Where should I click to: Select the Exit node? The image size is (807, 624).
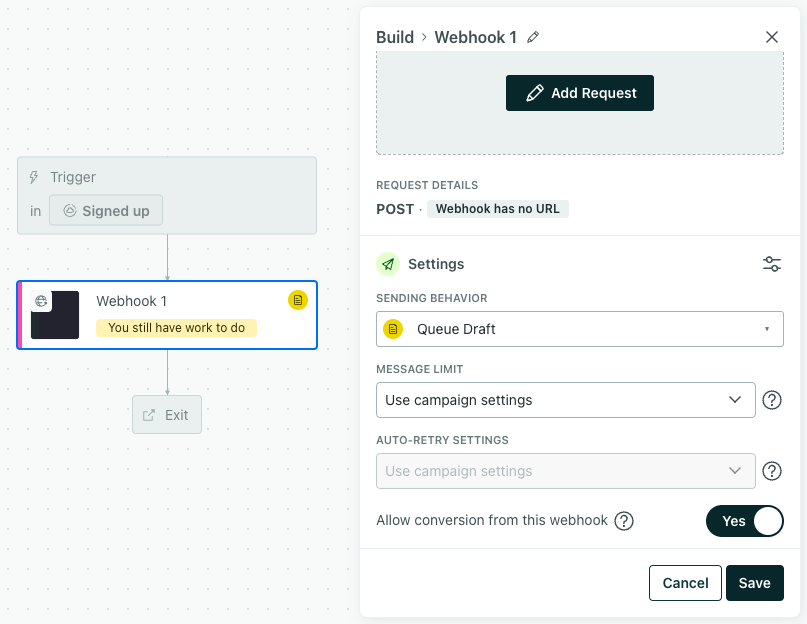167,415
